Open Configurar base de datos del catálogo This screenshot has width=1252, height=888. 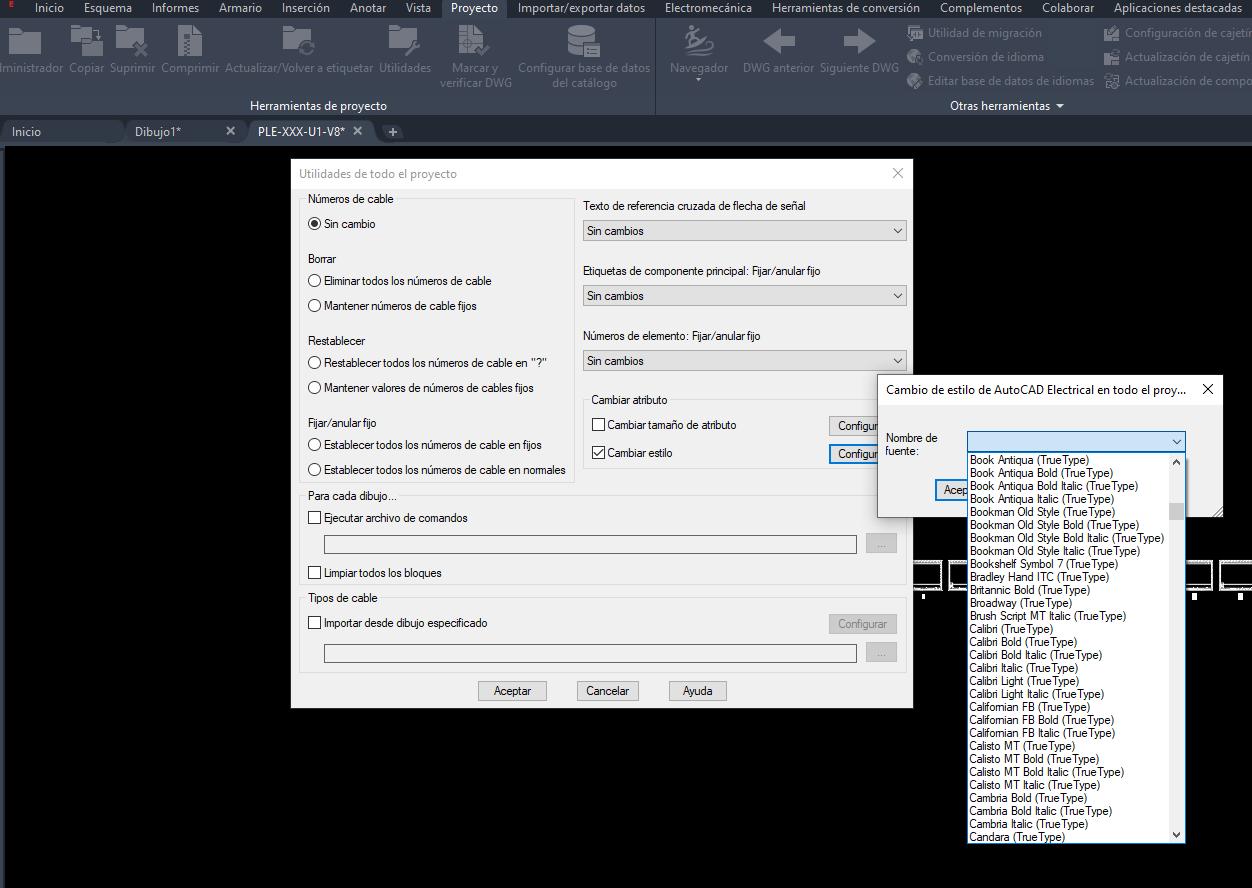(x=583, y=40)
